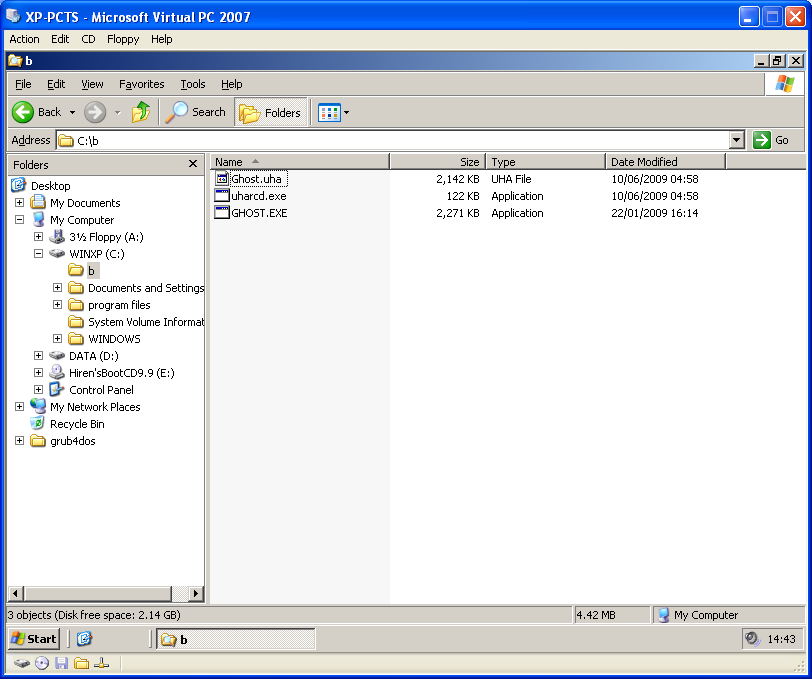
Task: Open Virtual PC Action menu
Action: pyautogui.click(x=24, y=39)
